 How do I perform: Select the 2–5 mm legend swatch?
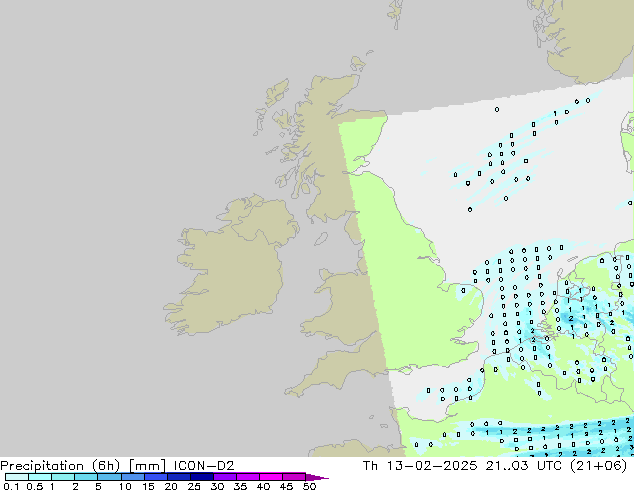click(x=86, y=477)
